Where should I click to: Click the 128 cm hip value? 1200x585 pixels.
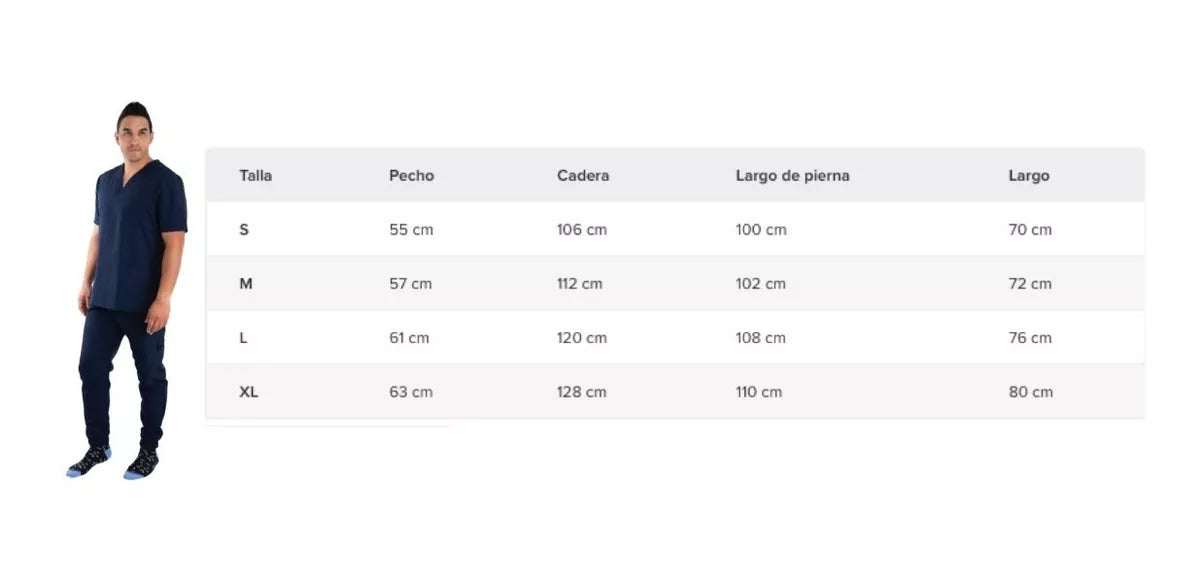click(581, 392)
